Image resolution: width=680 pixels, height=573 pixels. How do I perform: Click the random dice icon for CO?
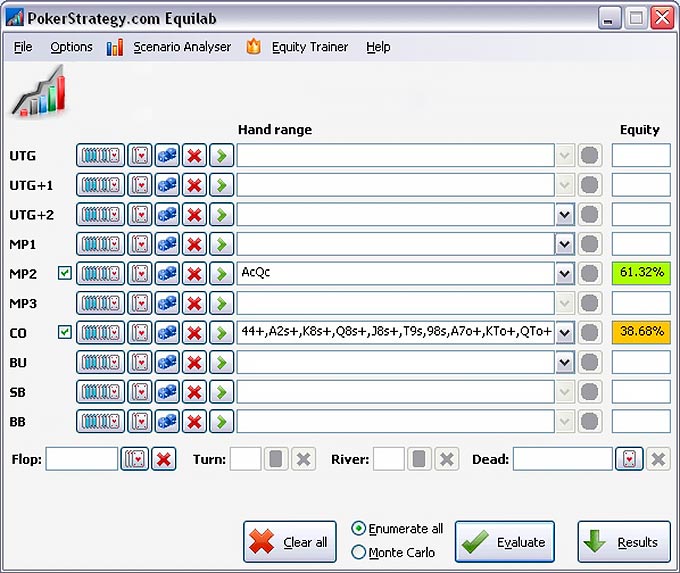pos(166,332)
